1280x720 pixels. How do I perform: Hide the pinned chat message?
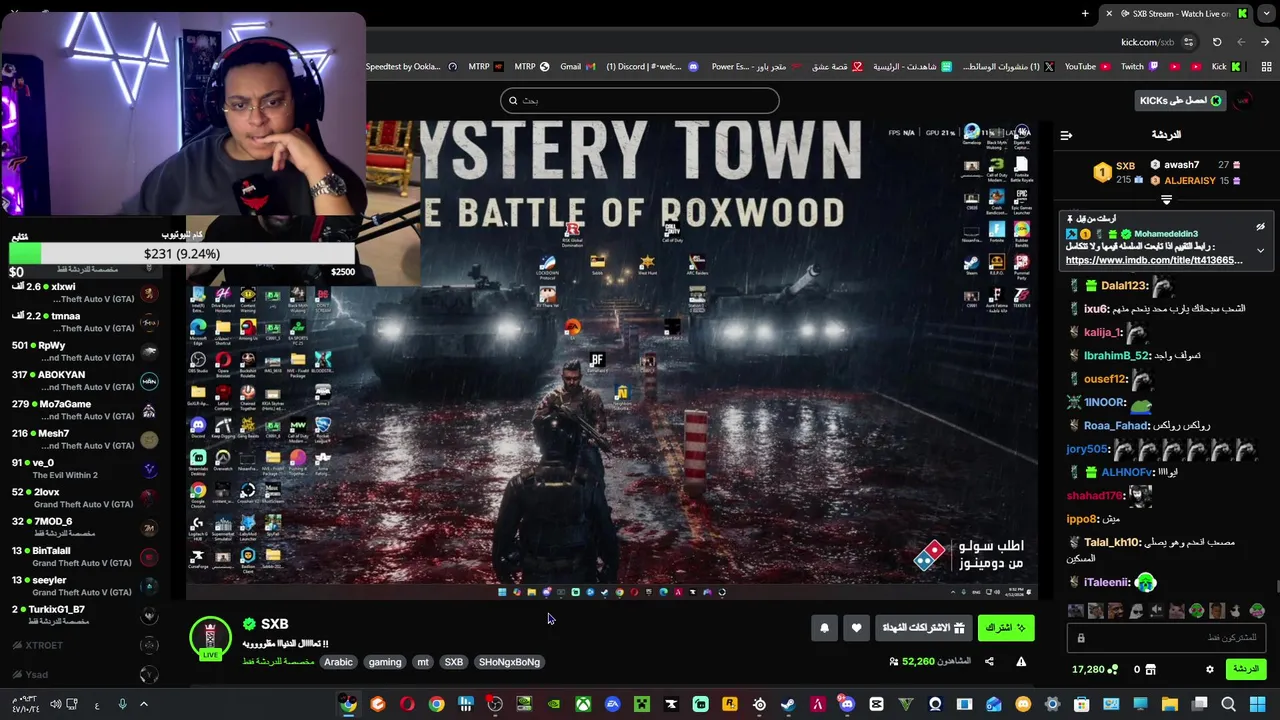click(1260, 228)
